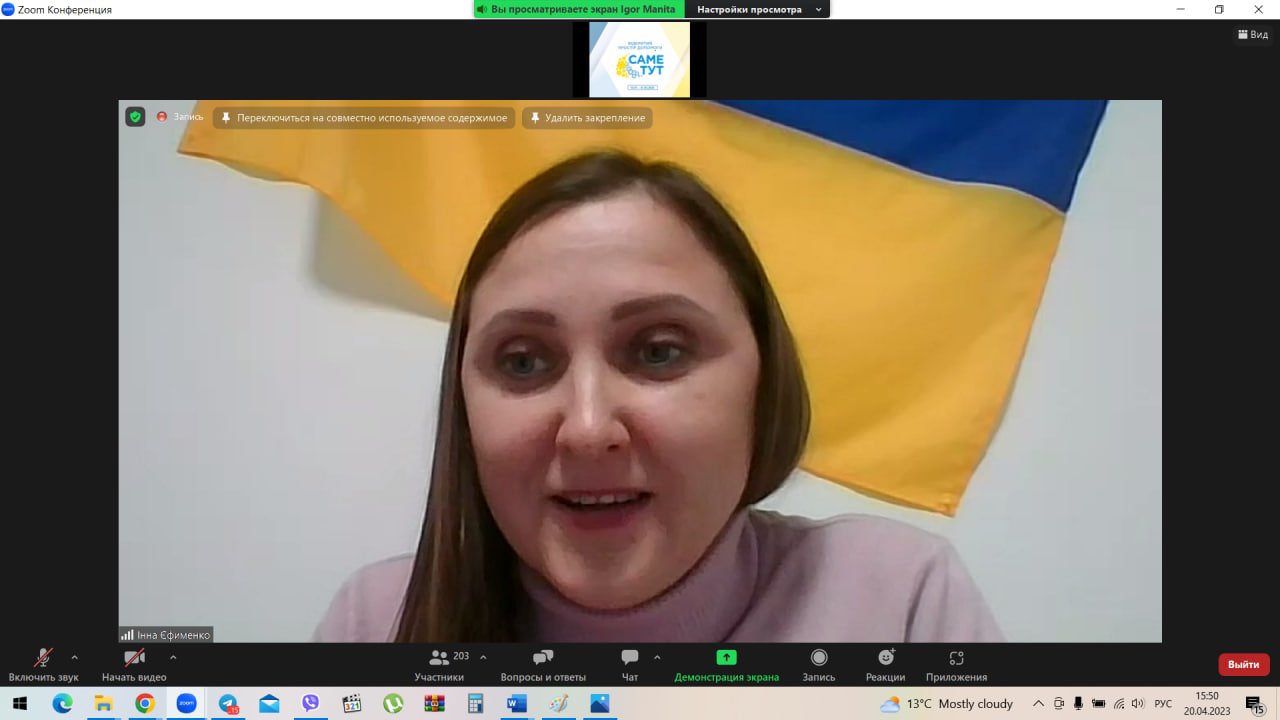This screenshot has height=720, width=1280.
Task: Open the Чат chat panel
Action: [x=630, y=665]
